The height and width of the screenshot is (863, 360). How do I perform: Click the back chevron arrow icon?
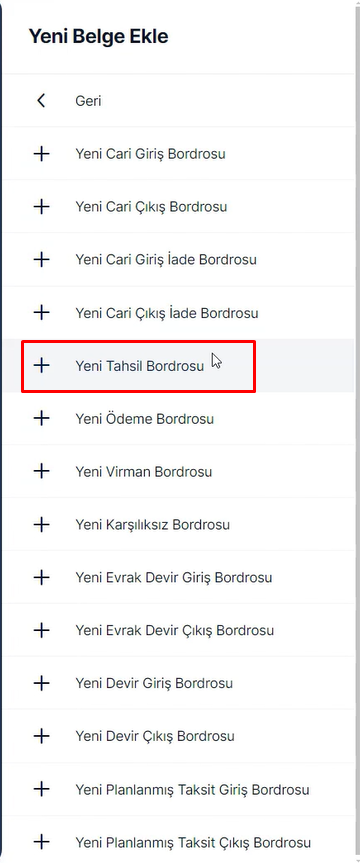coord(41,101)
